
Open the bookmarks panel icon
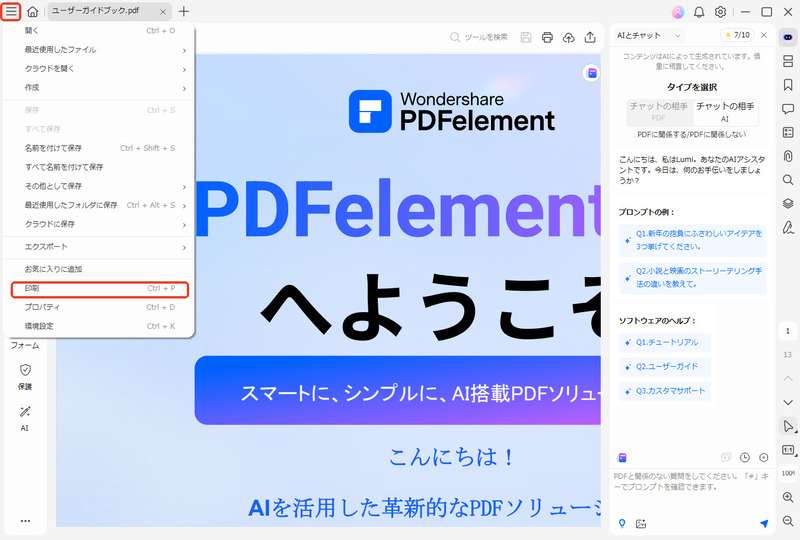(788, 85)
